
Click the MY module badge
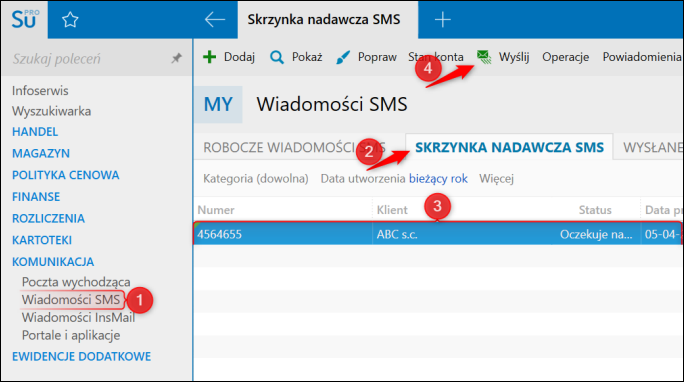tap(218, 104)
